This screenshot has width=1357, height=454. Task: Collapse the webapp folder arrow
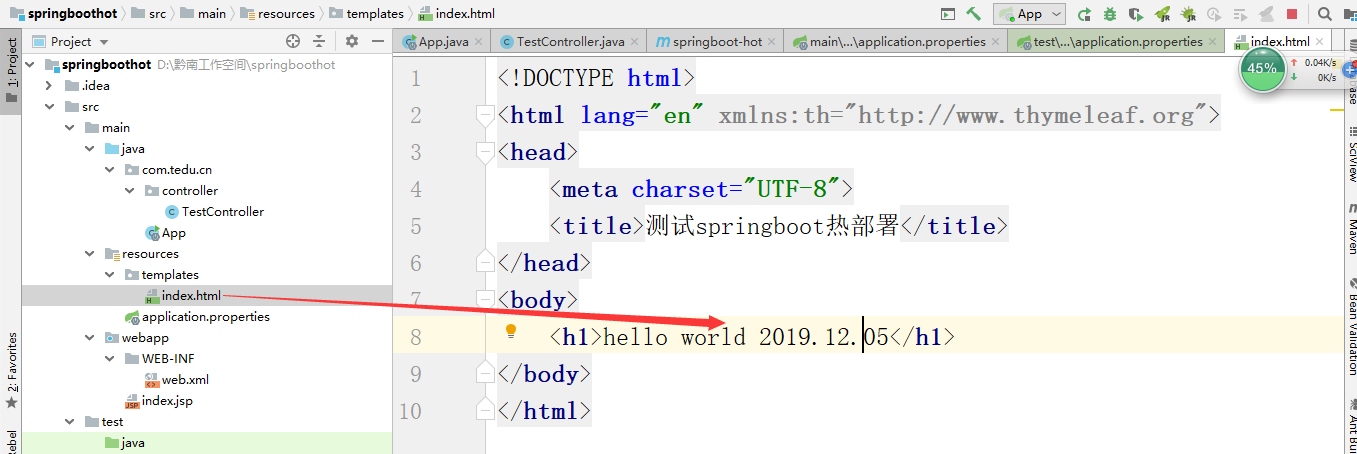pyautogui.click(x=89, y=337)
